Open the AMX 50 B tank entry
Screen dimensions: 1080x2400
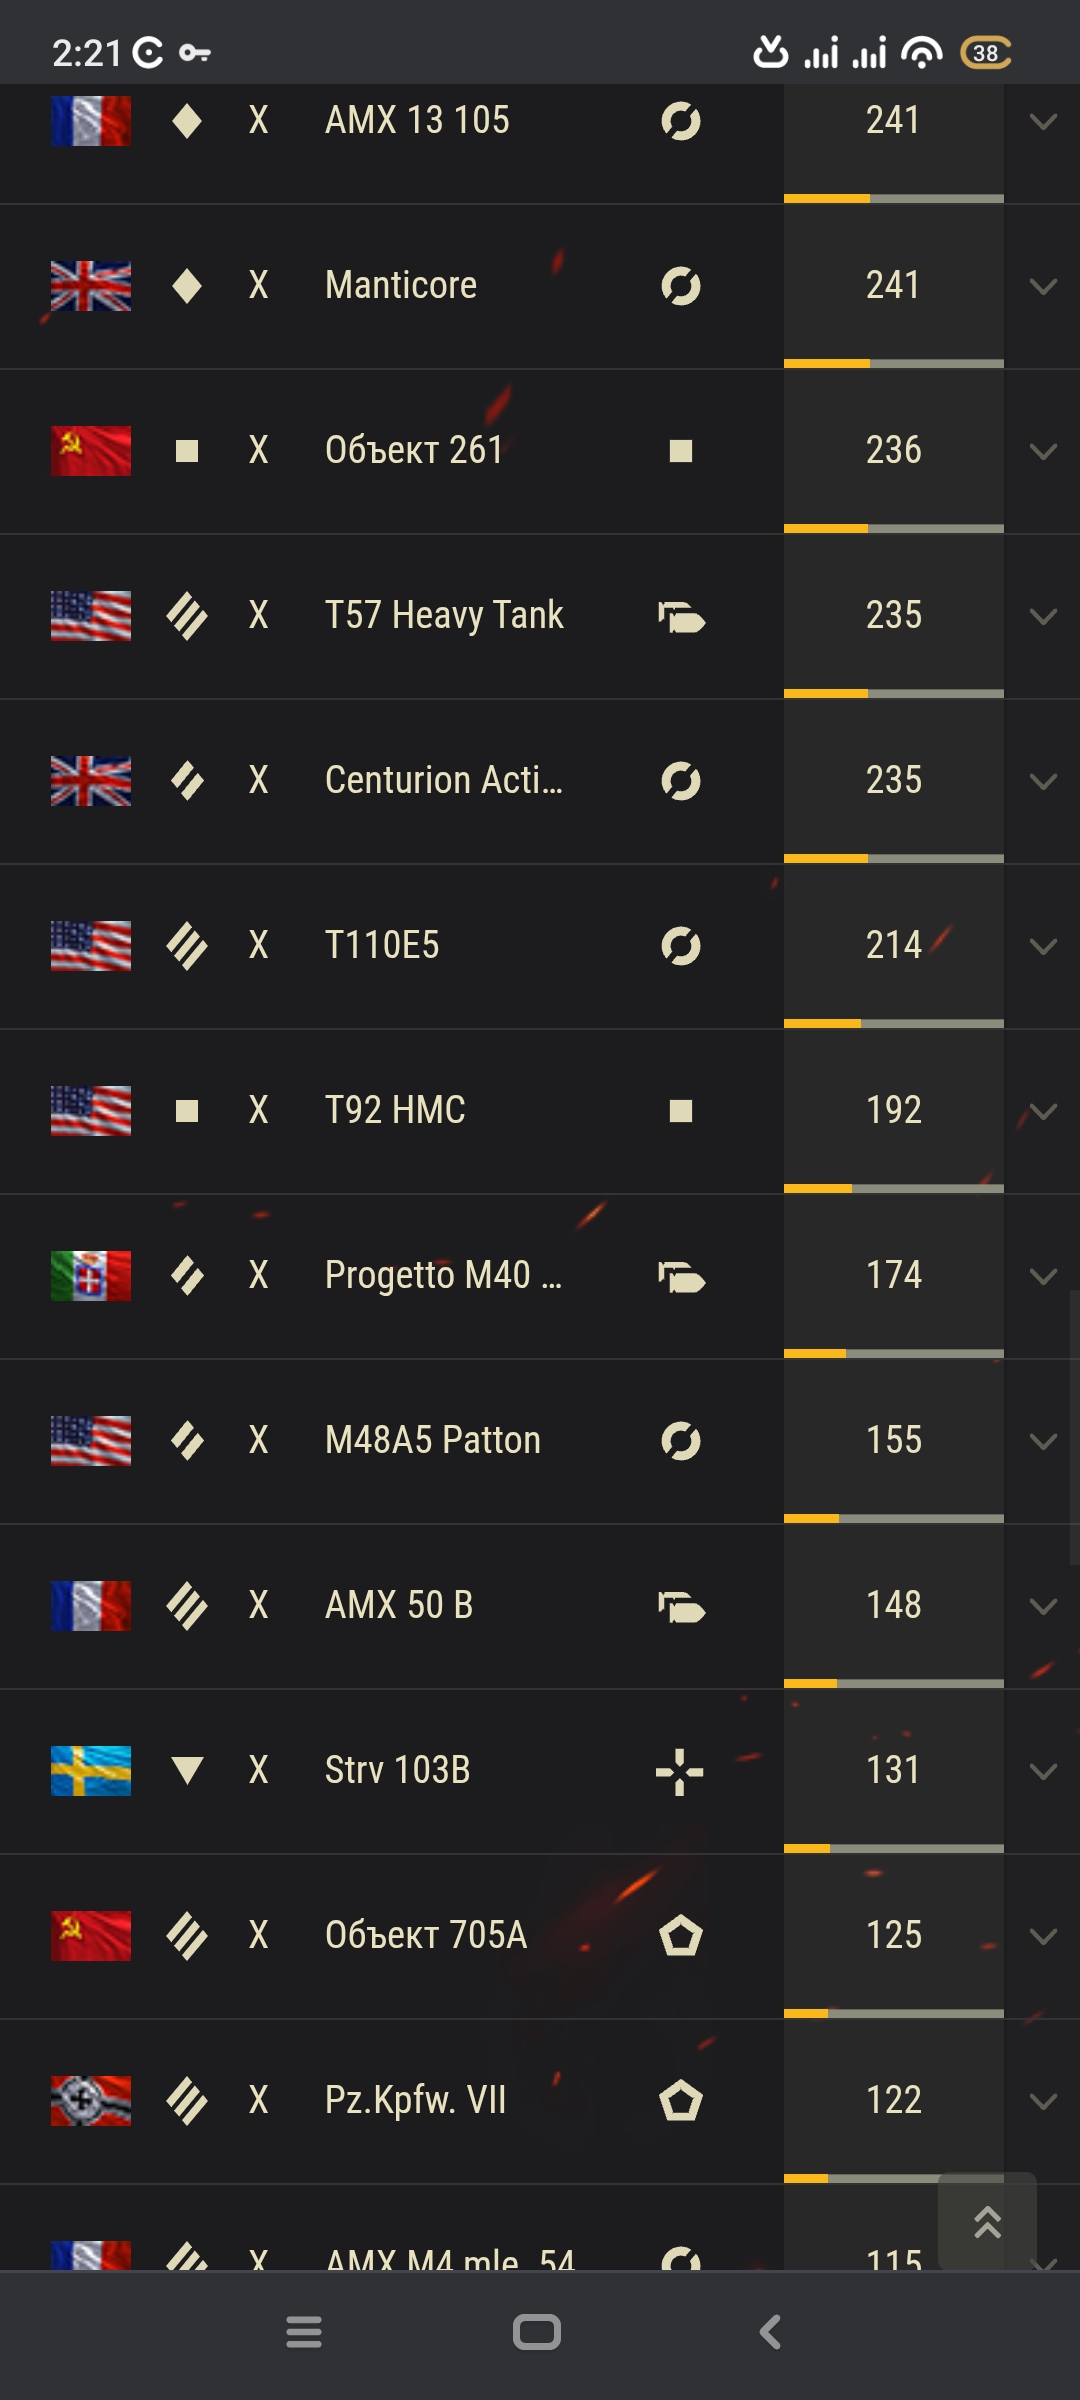(399, 1605)
